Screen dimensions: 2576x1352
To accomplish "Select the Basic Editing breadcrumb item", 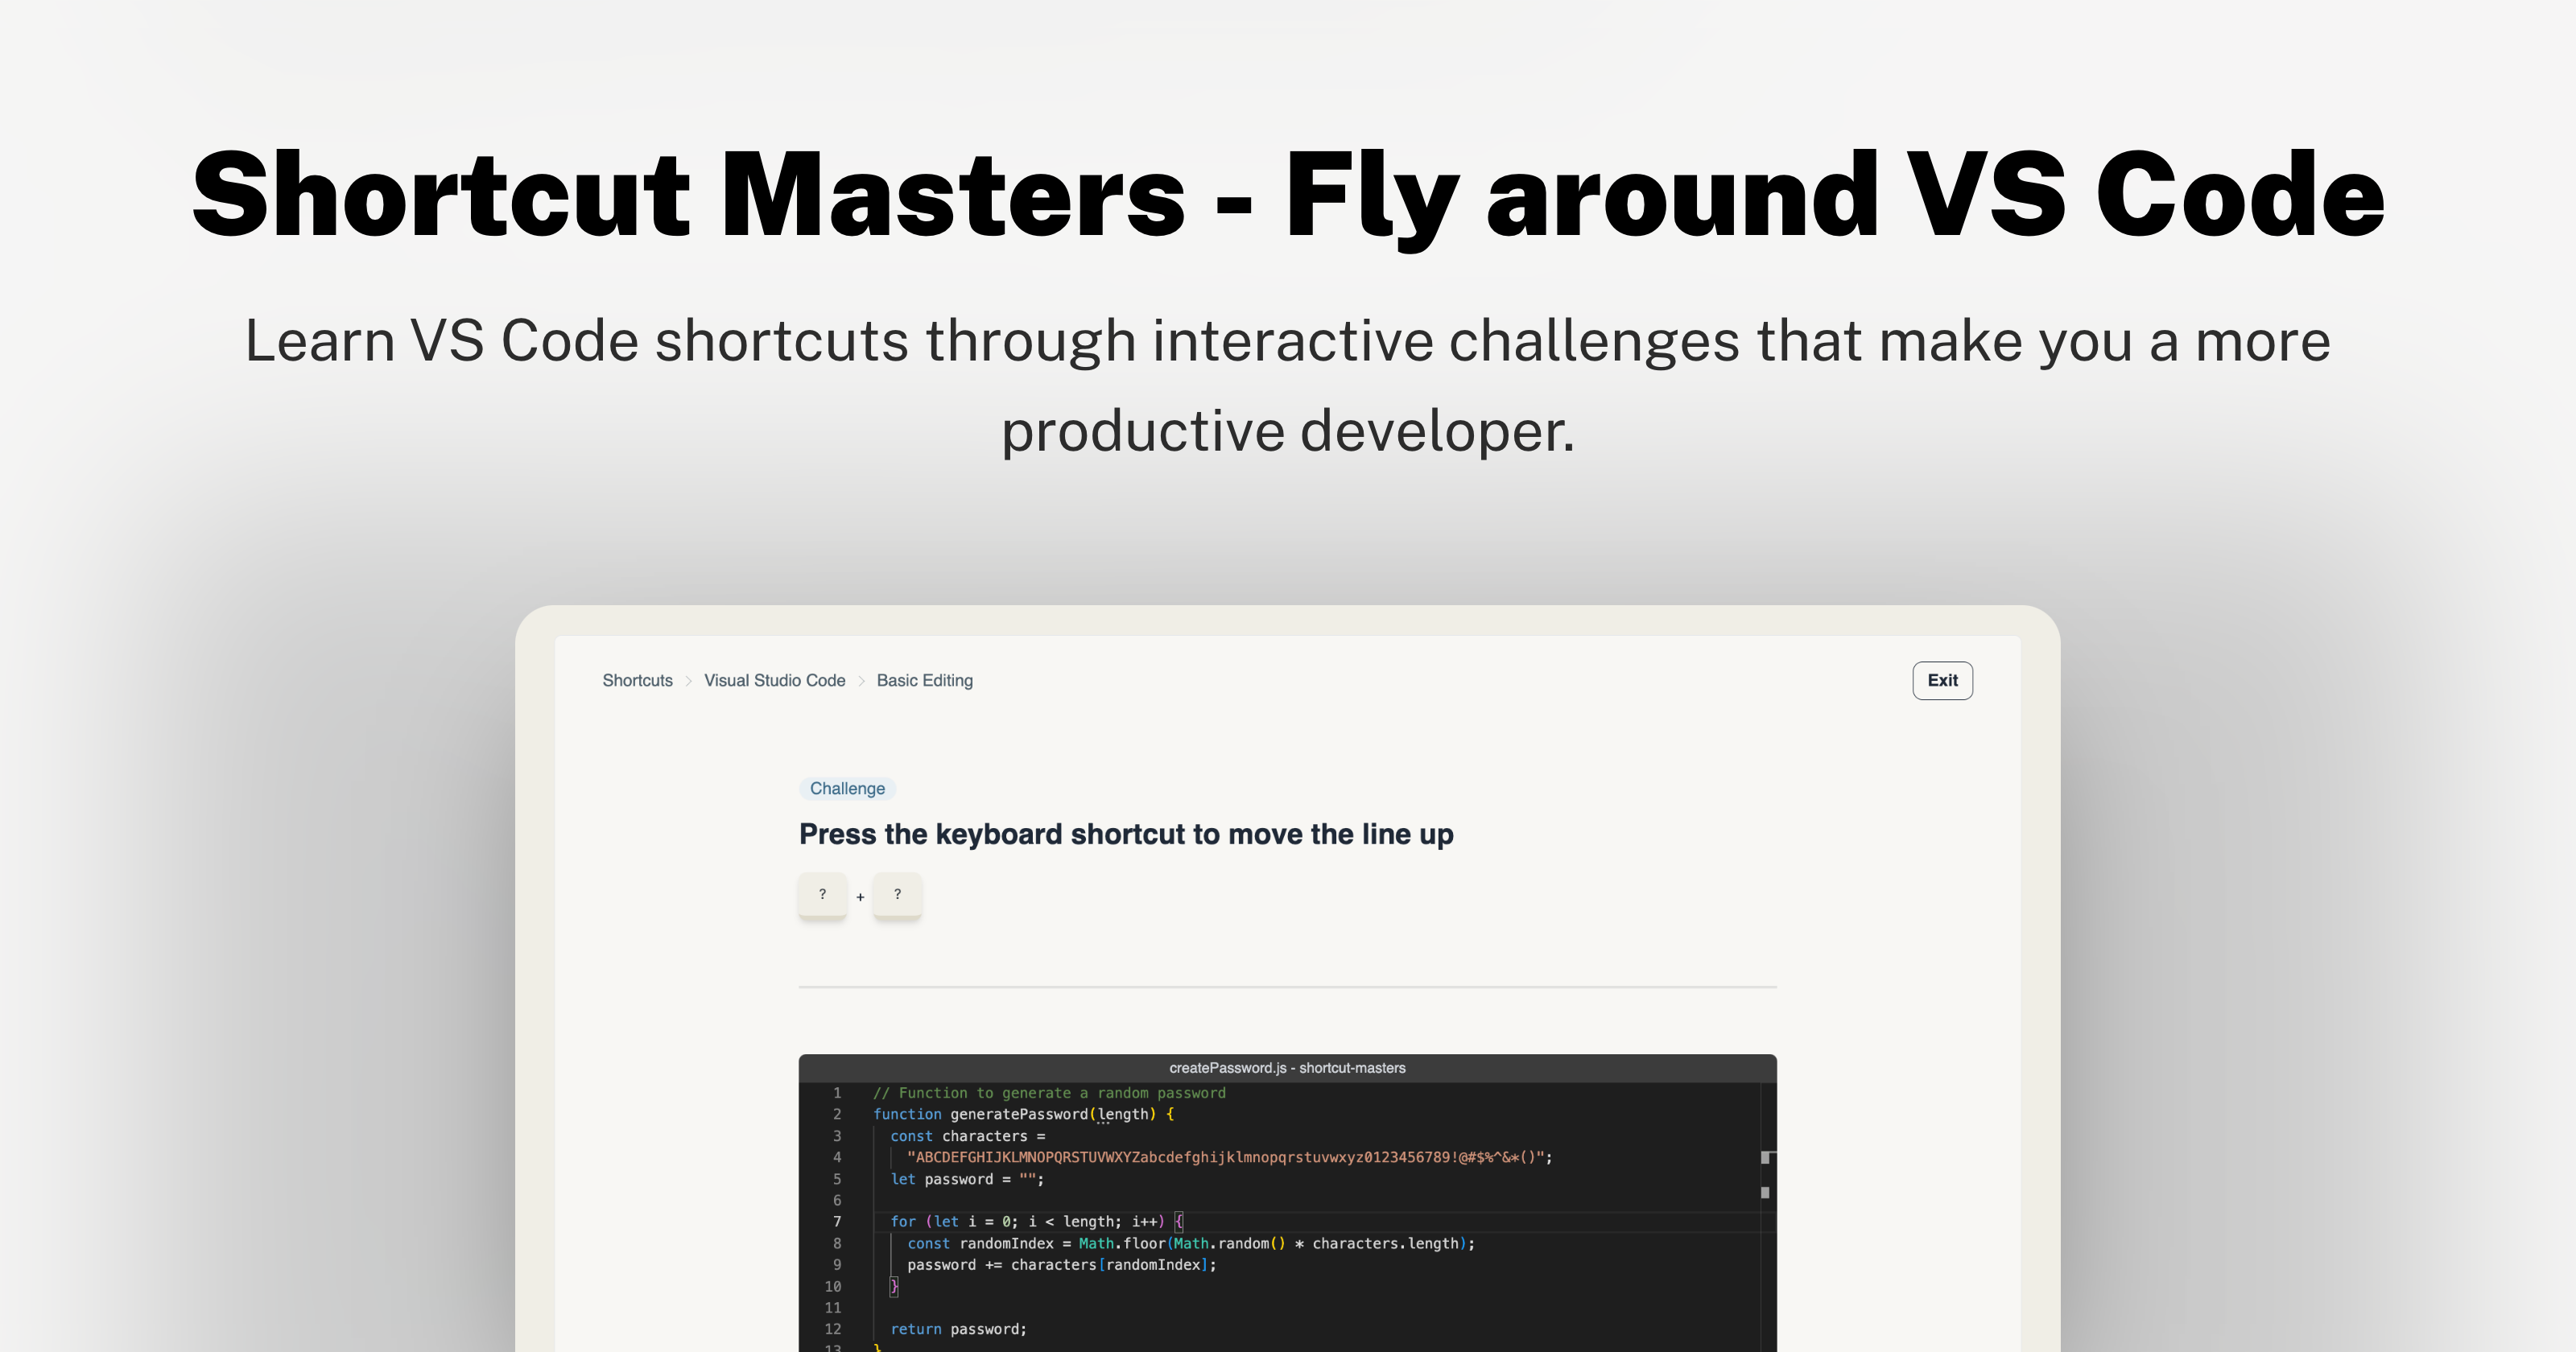I will [924, 680].
